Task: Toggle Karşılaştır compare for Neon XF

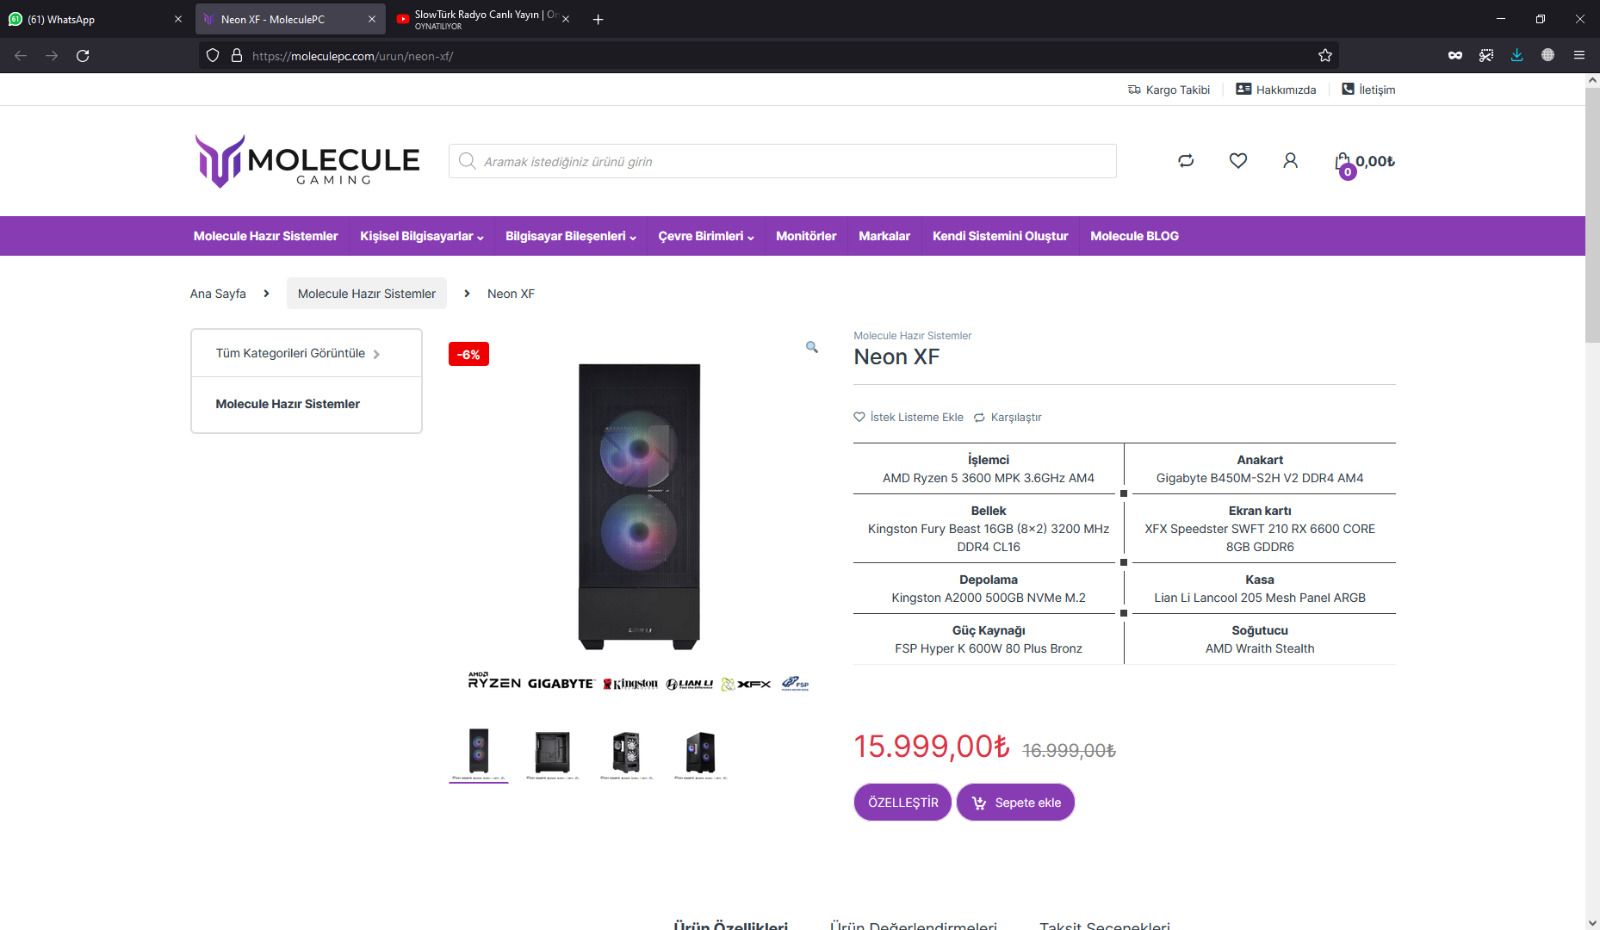Action: 1008,417
